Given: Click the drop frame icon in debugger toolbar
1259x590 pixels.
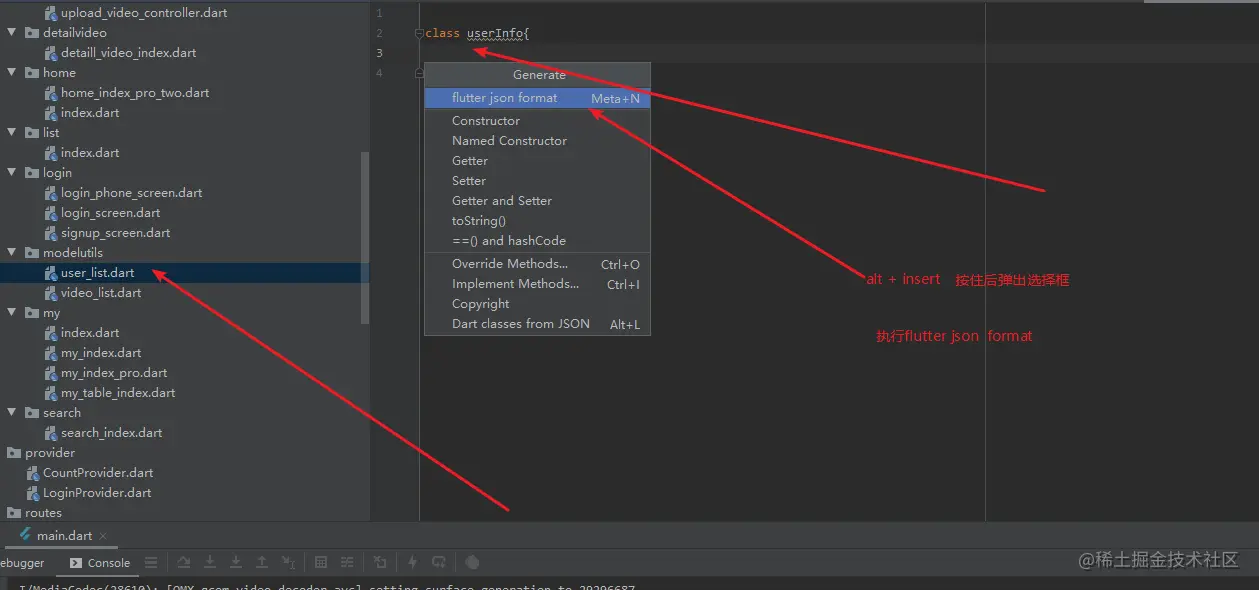Looking at the screenshot, I should click(380, 563).
